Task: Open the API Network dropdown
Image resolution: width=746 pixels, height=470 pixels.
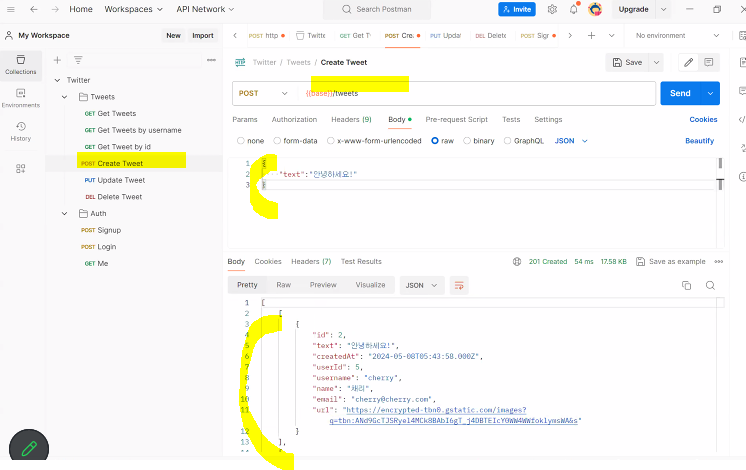Action: [x=205, y=9]
